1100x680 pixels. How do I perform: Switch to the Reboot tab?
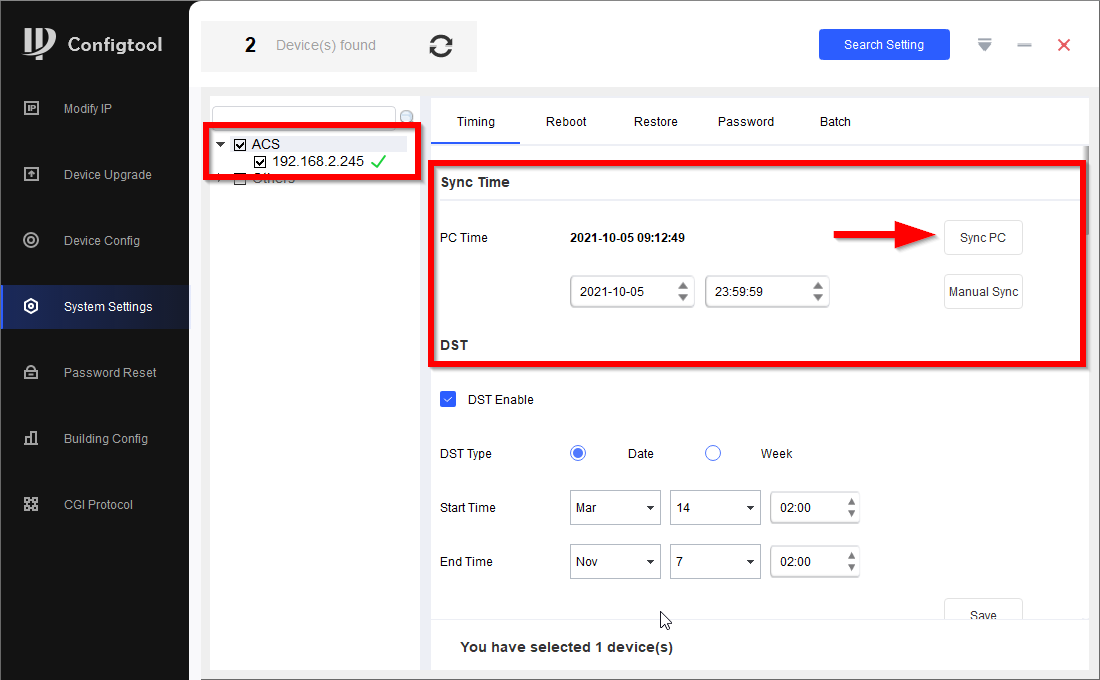(565, 121)
